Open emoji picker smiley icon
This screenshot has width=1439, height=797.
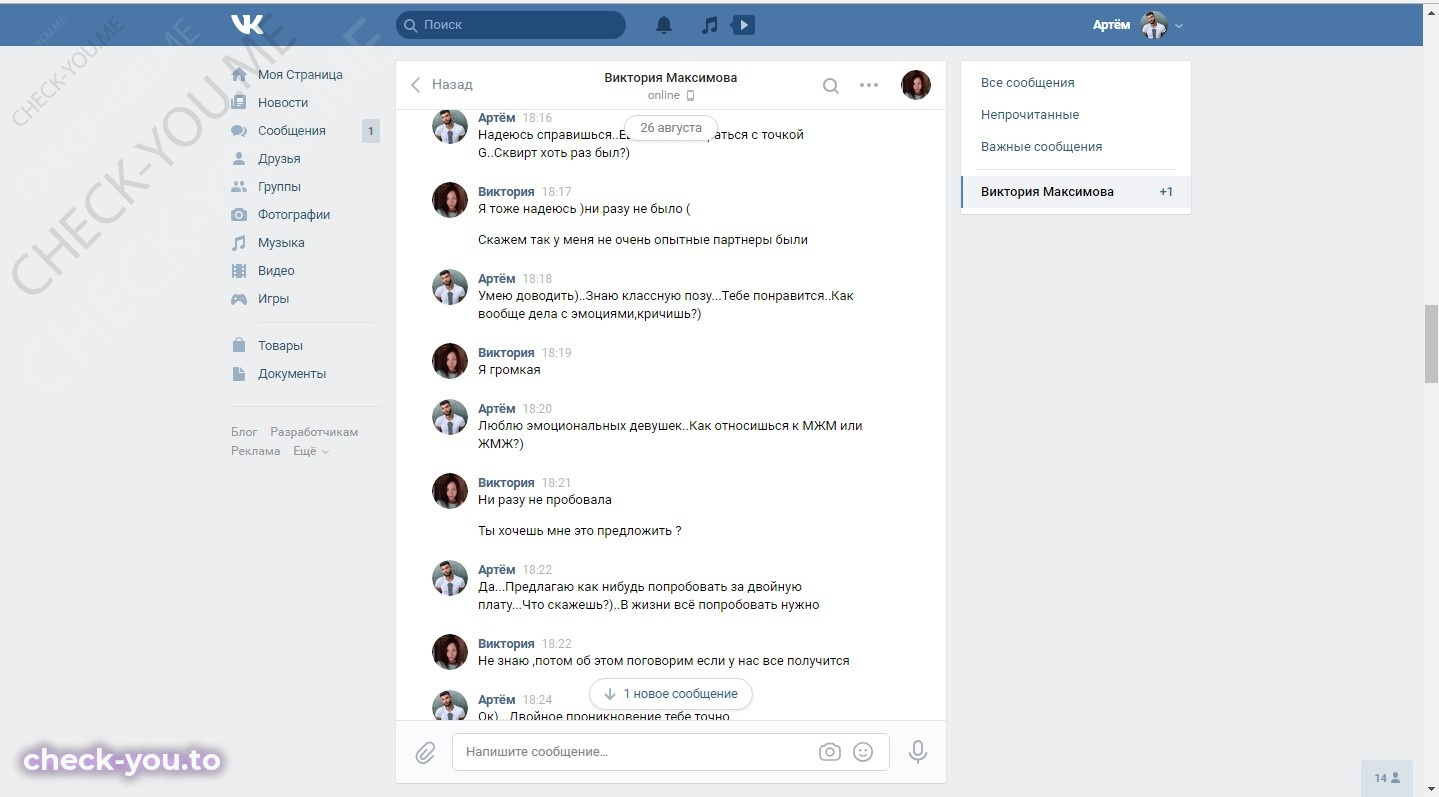tap(863, 752)
